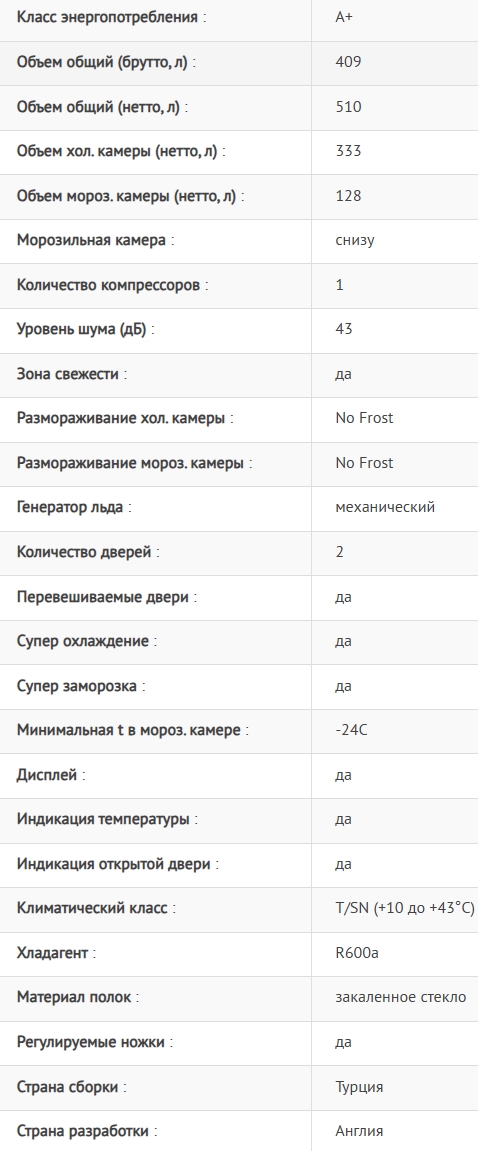478x1151 pixels.
Task: Click the 'Турция' assembly country value
Action: 359,1086
